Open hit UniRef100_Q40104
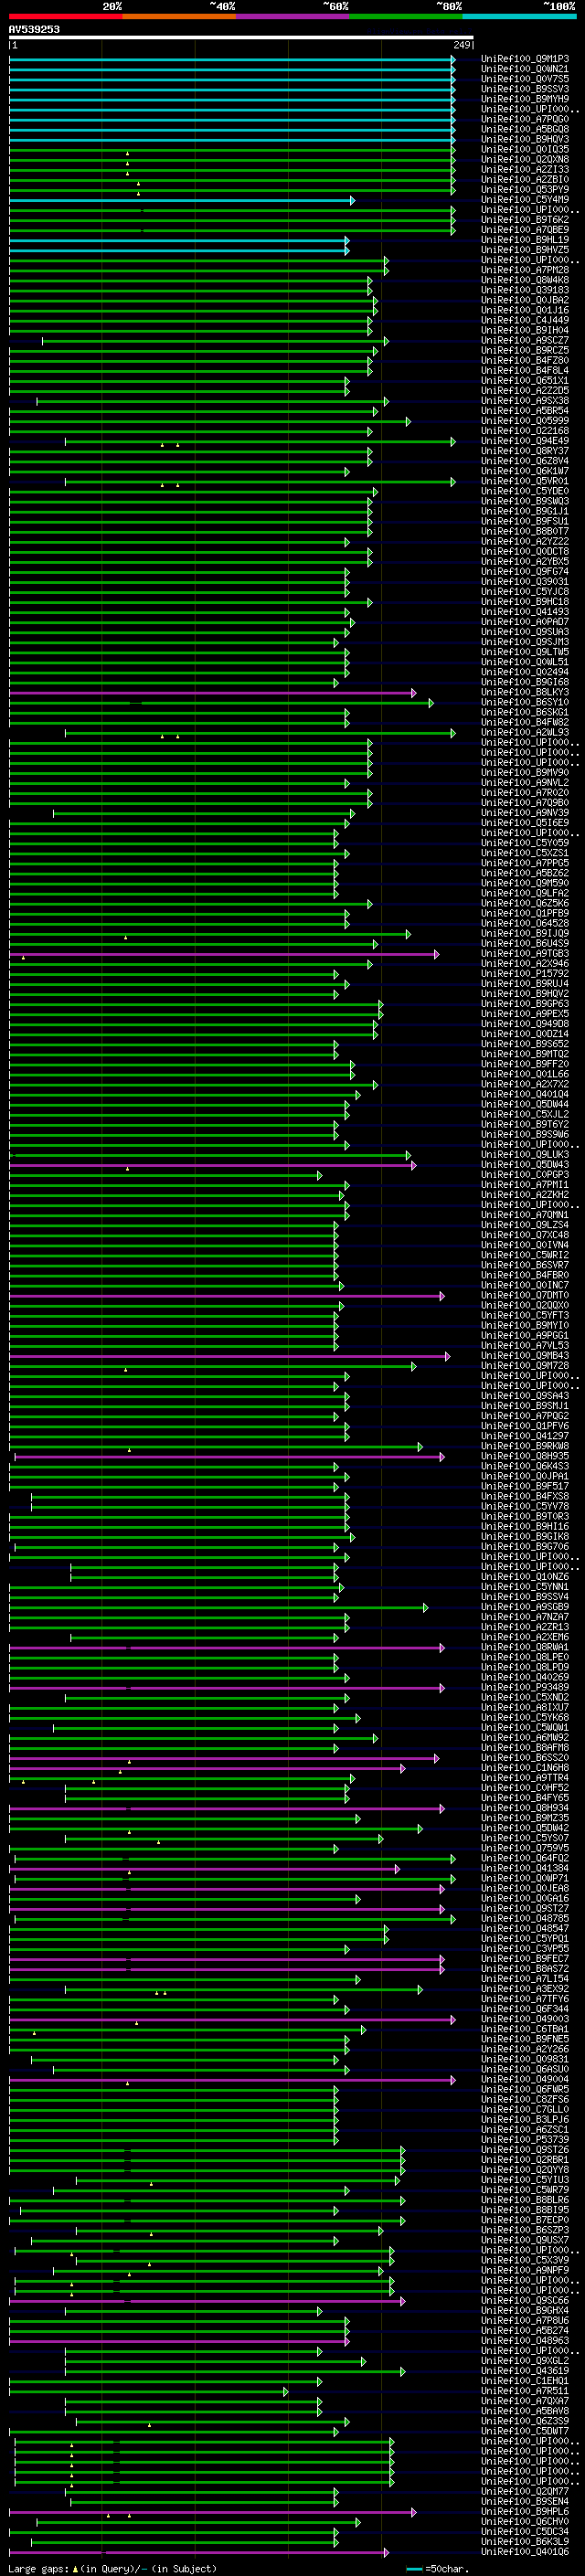585x2576 pixels. pyautogui.click(x=525, y=1095)
